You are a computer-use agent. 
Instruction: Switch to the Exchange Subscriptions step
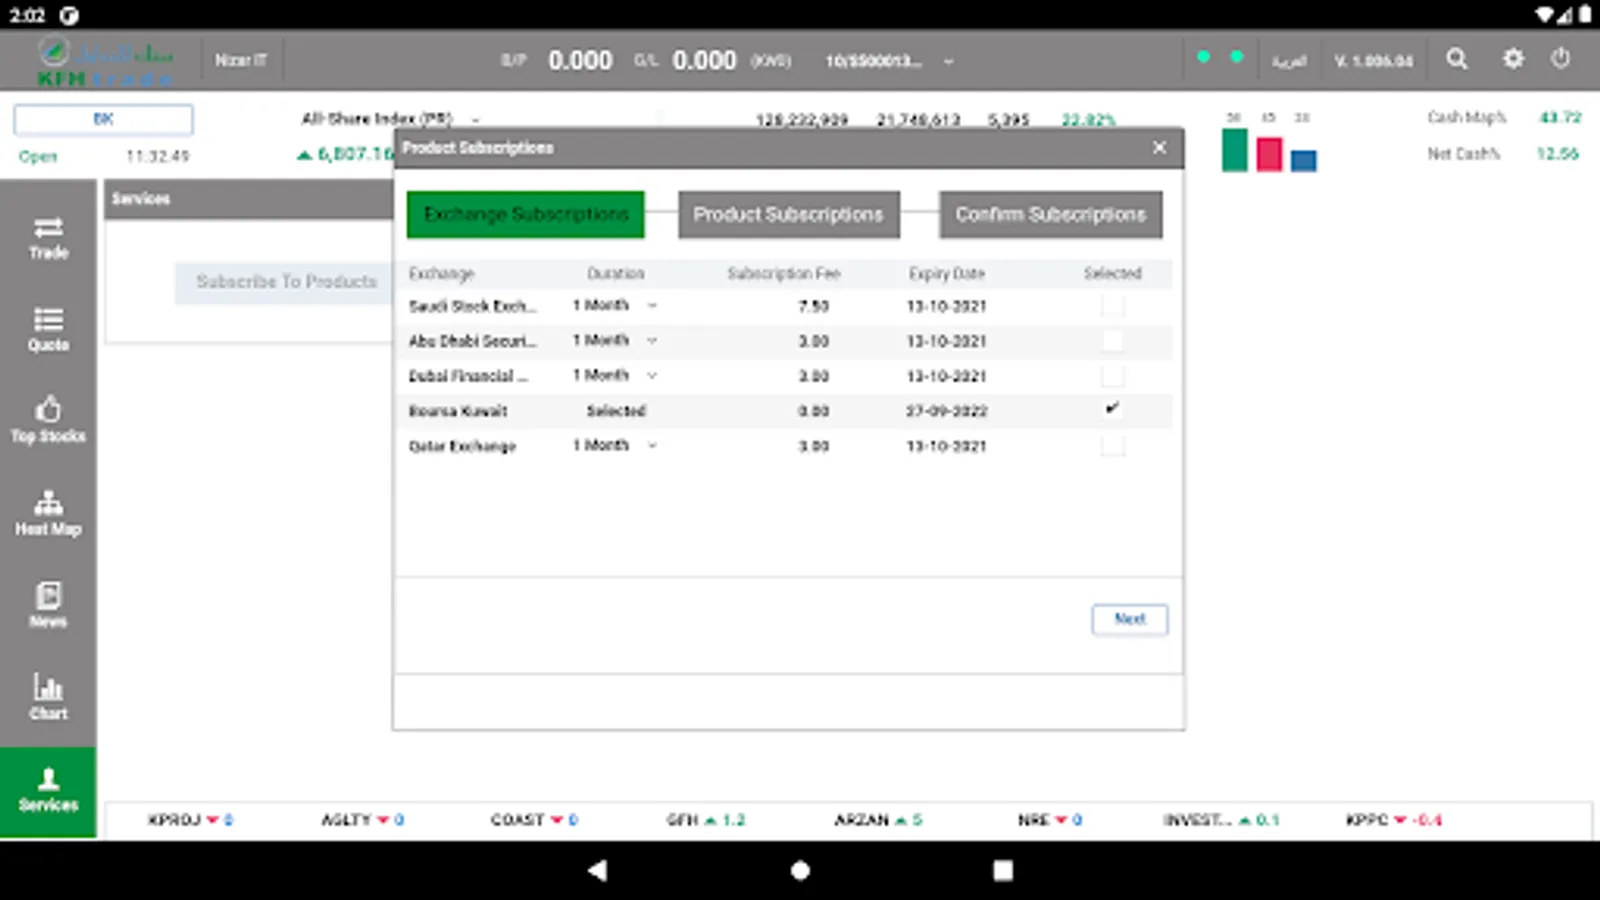point(525,214)
